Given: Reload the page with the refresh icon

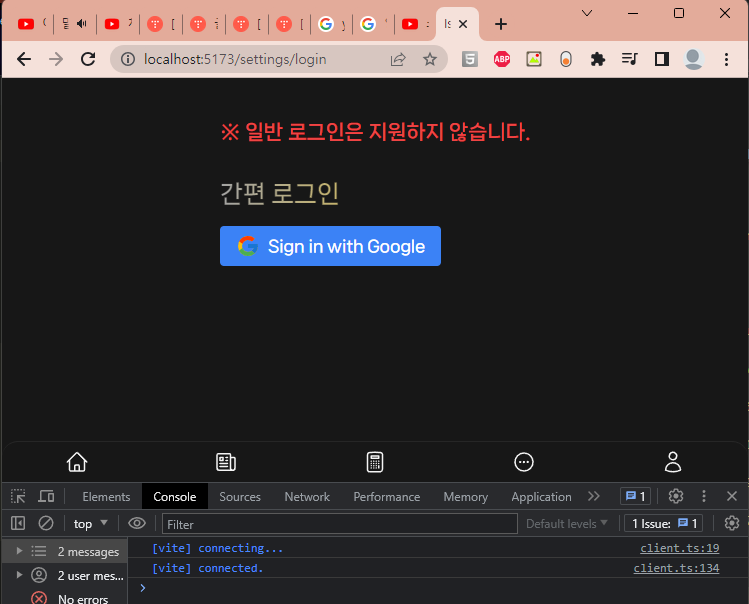Looking at the screenshot, I should [x=88, y=59].
